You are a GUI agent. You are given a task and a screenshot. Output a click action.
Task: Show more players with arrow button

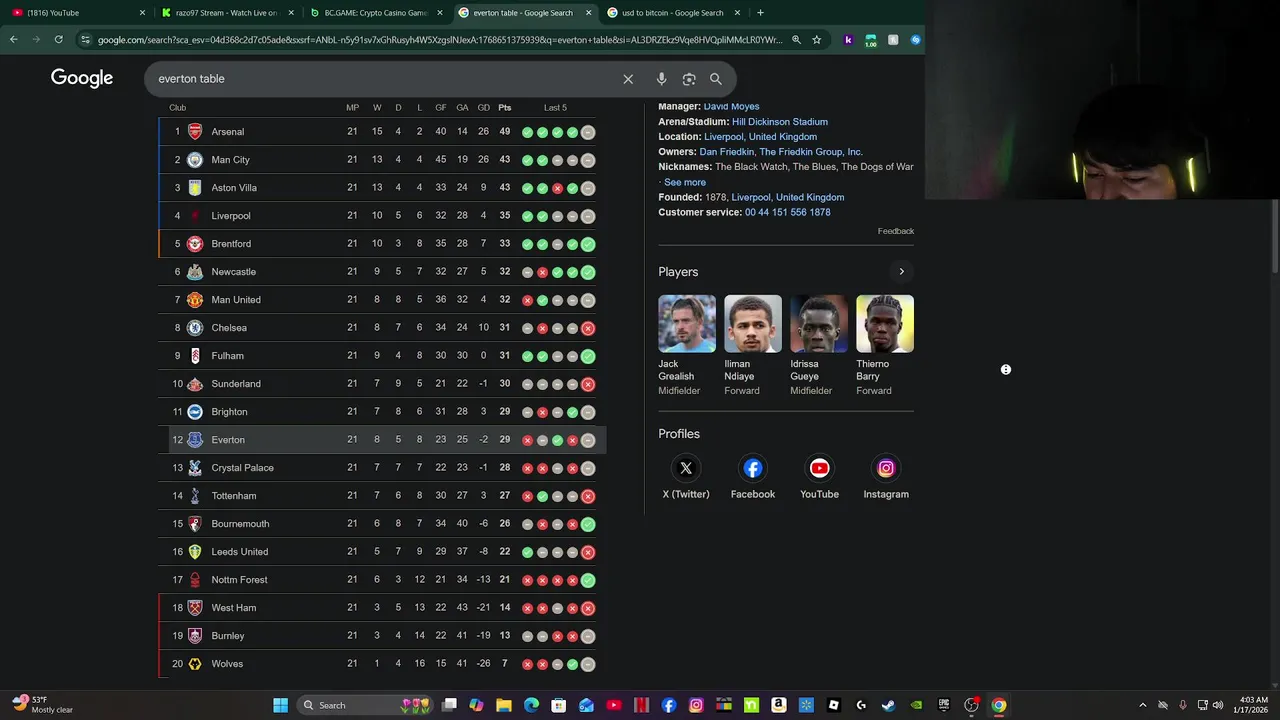(901, 272)
